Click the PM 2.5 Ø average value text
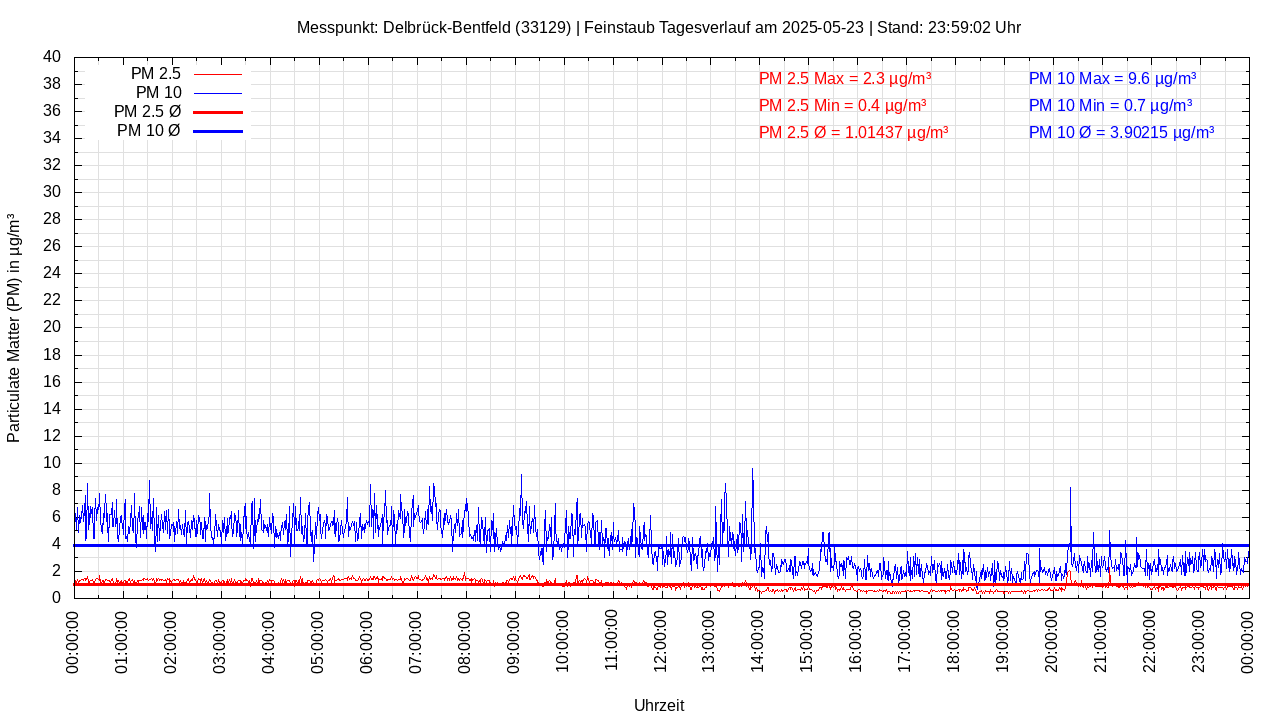The height and width of the screenshot is (720, 1280). 853,132
